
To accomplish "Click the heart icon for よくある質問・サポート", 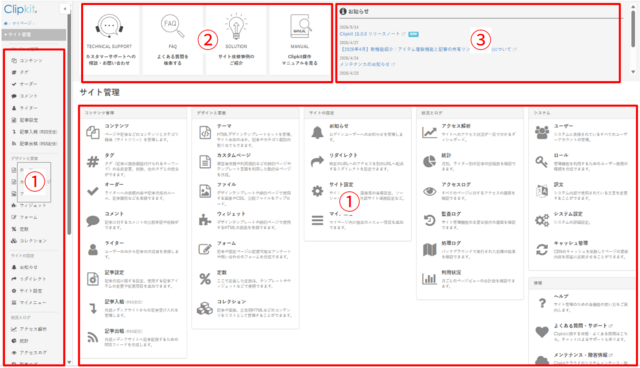I will click(542, 332).
